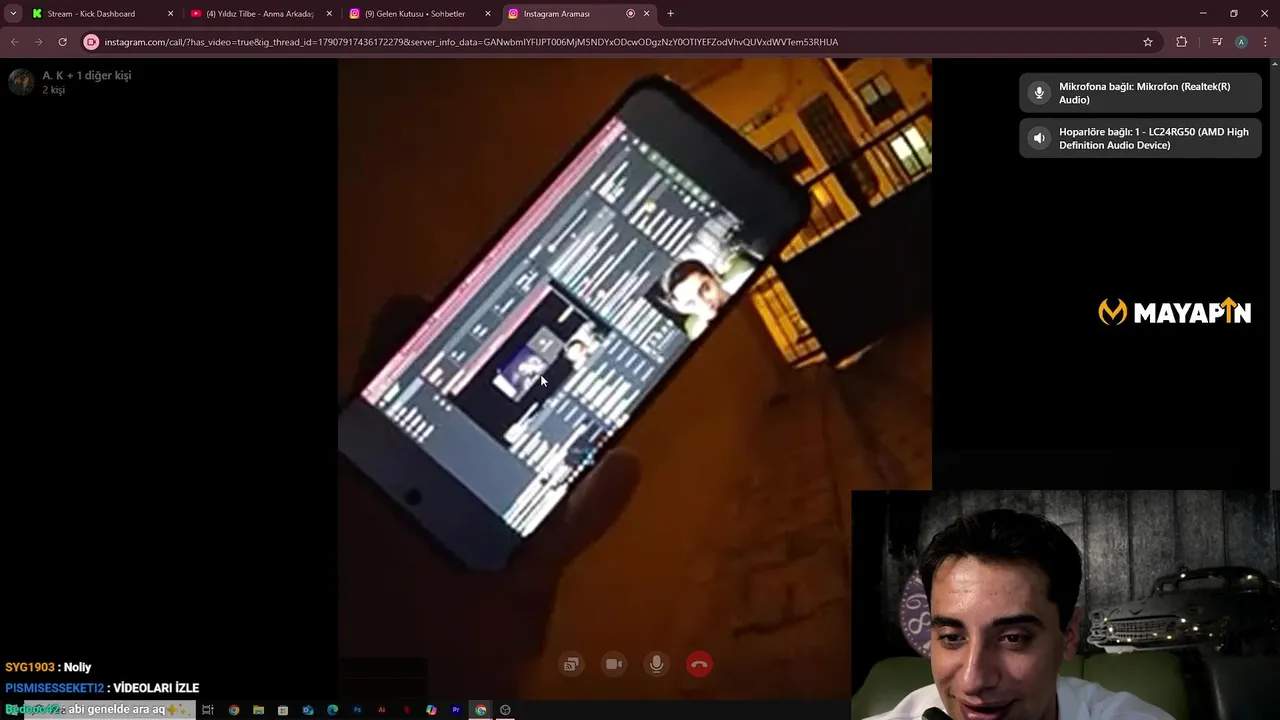Open OBS Studio from taskbar

(x=505, y=710)
